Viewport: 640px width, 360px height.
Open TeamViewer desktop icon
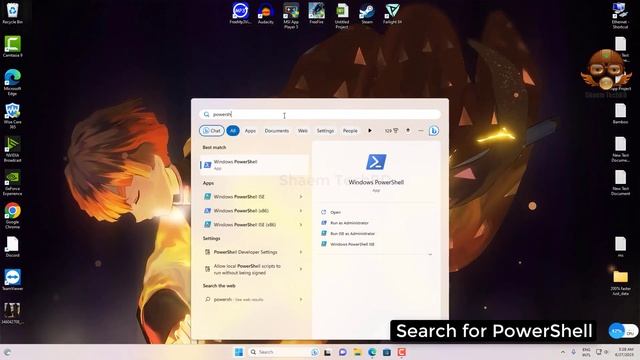tap(12, 280)
